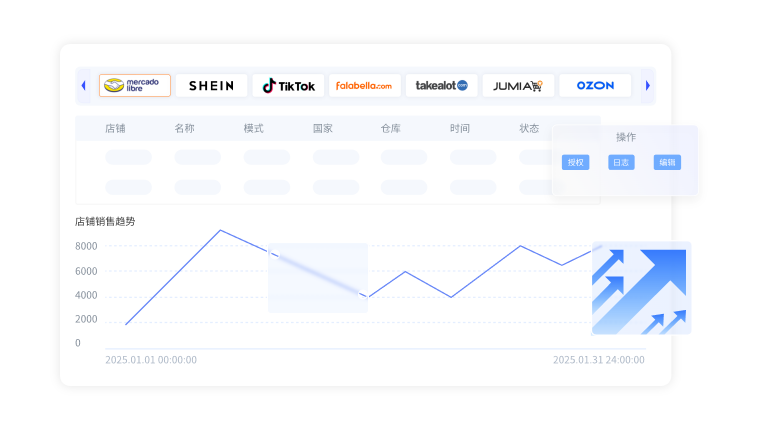This screenshot has width=760, height=430.
Task: Open the JUMIA platform tab
Action: pyautogui.click(x=518, y=86)
